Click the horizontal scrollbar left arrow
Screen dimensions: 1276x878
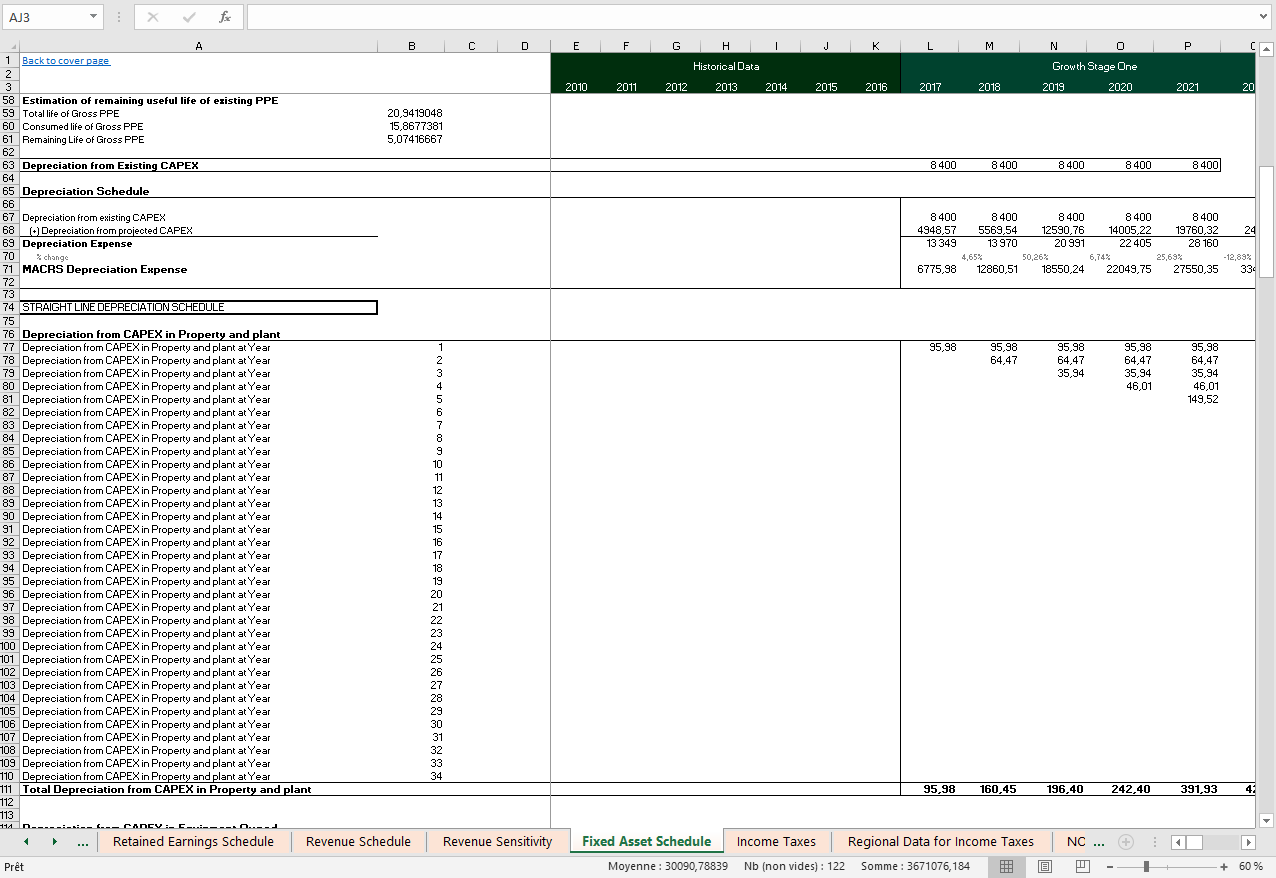pos(1179,842)
